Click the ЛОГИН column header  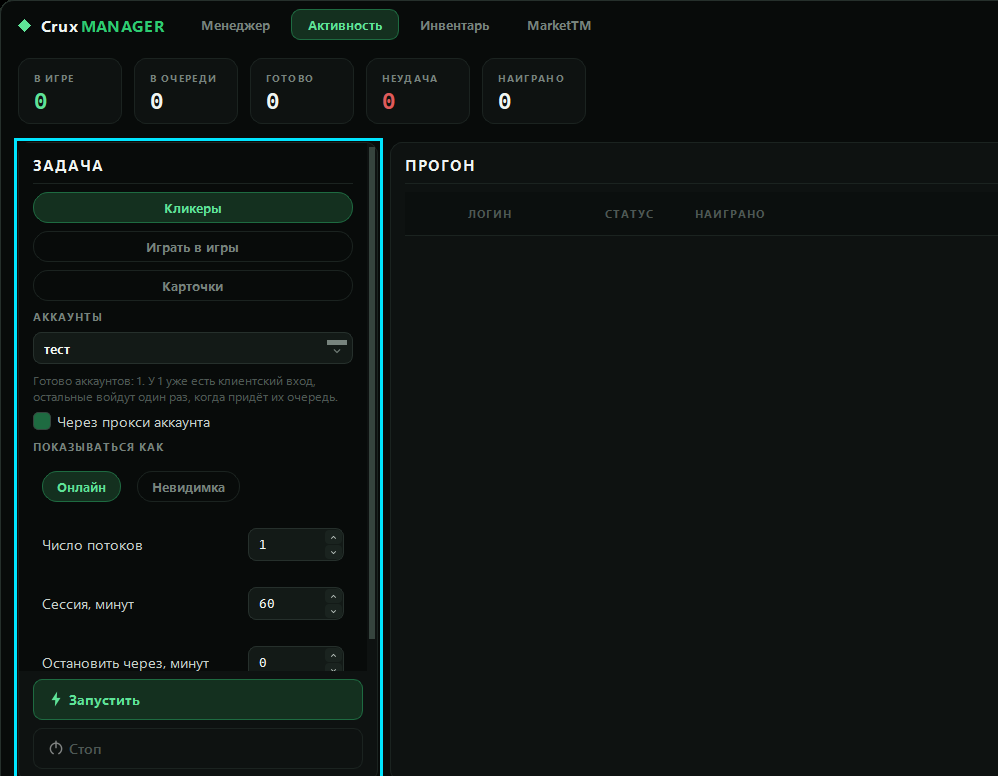[489, 215]
